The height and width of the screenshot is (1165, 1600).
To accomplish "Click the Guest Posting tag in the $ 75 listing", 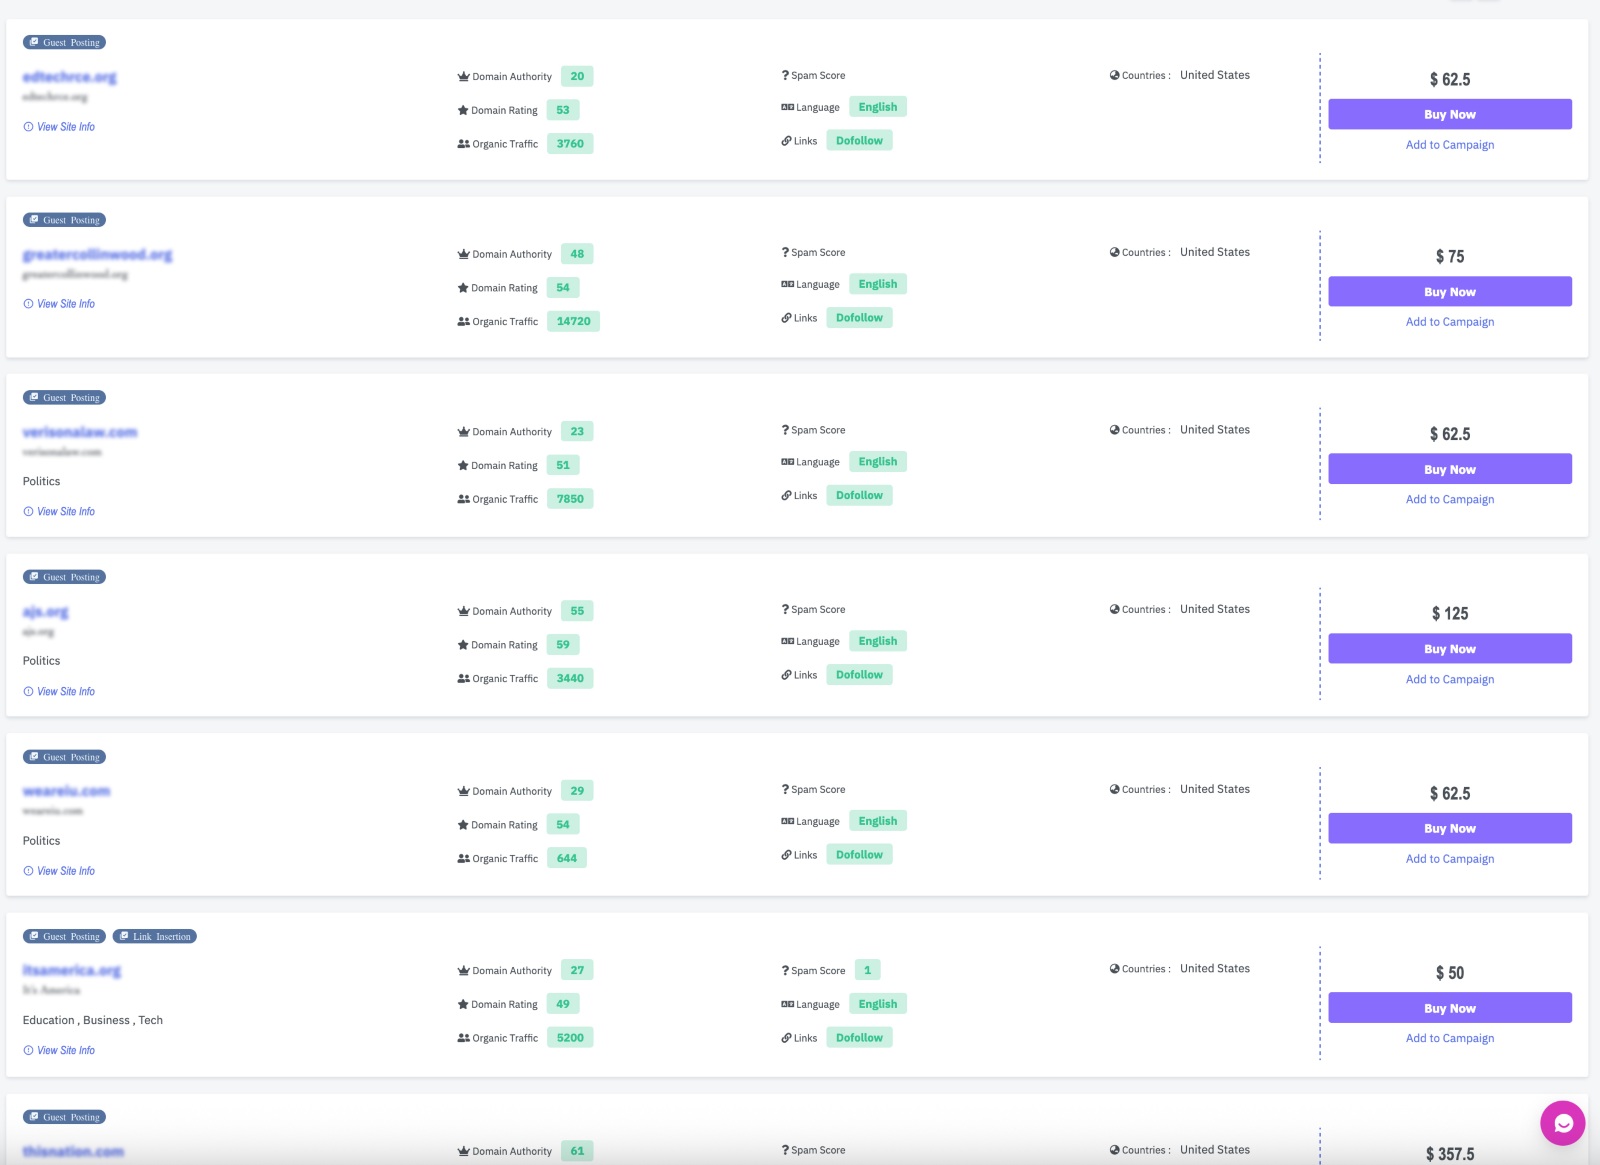I will pyautogui.click(x=64, y=220).
